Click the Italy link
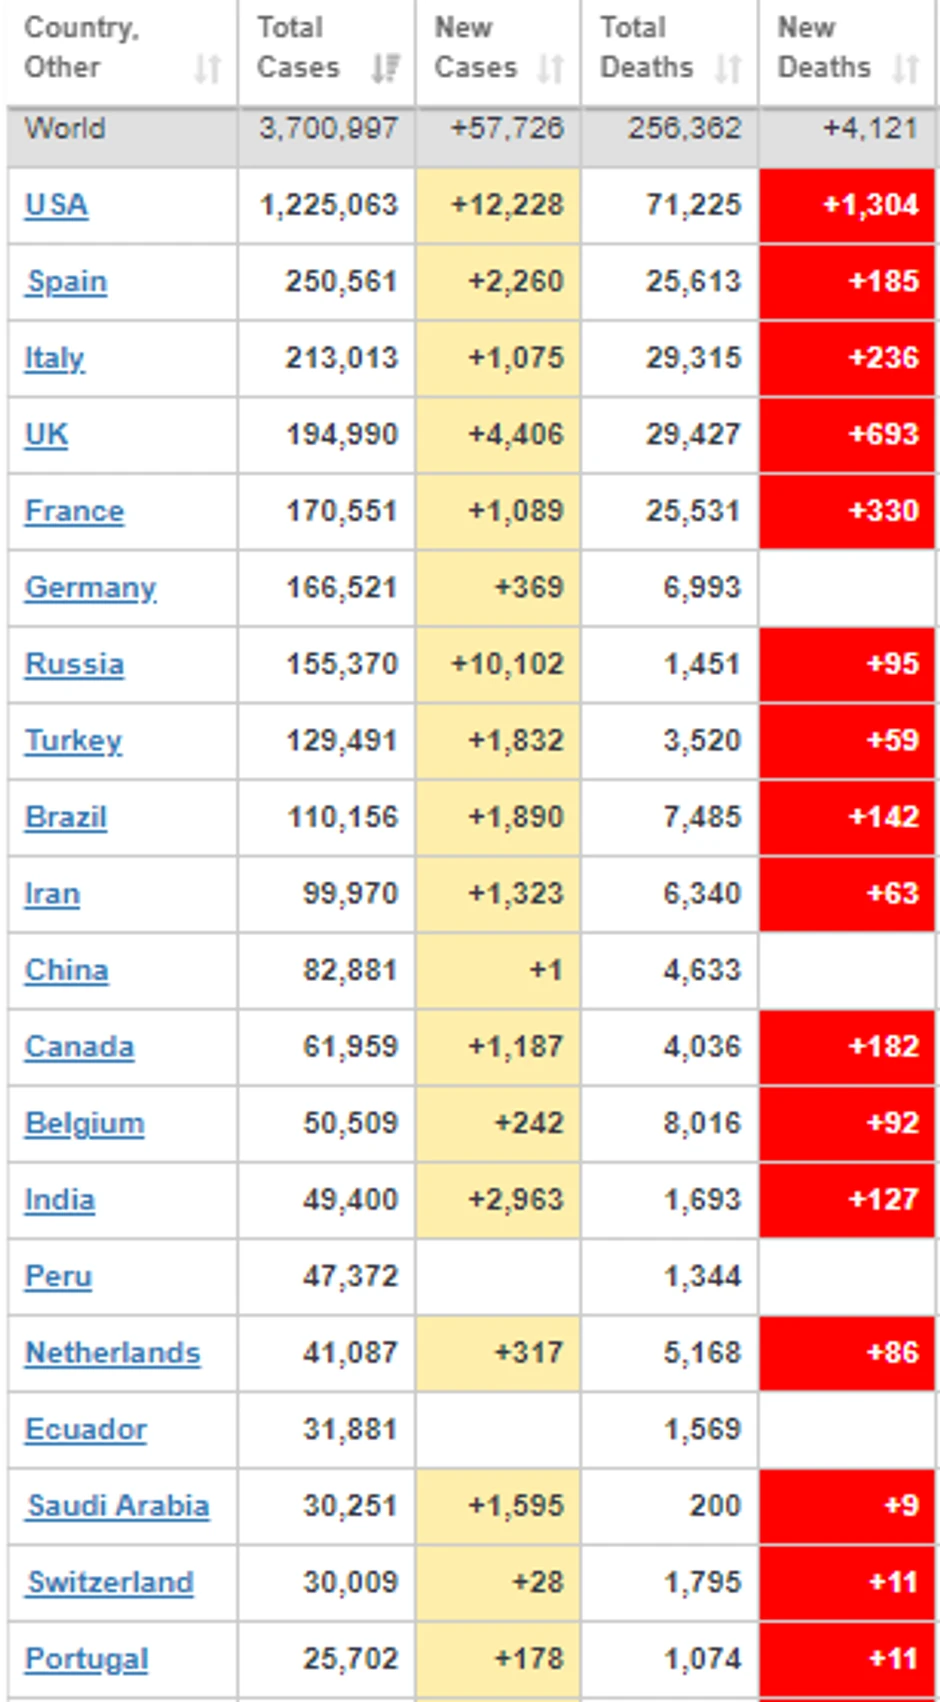The width and height of the screenshot is (940, 1702). [55, 358]
